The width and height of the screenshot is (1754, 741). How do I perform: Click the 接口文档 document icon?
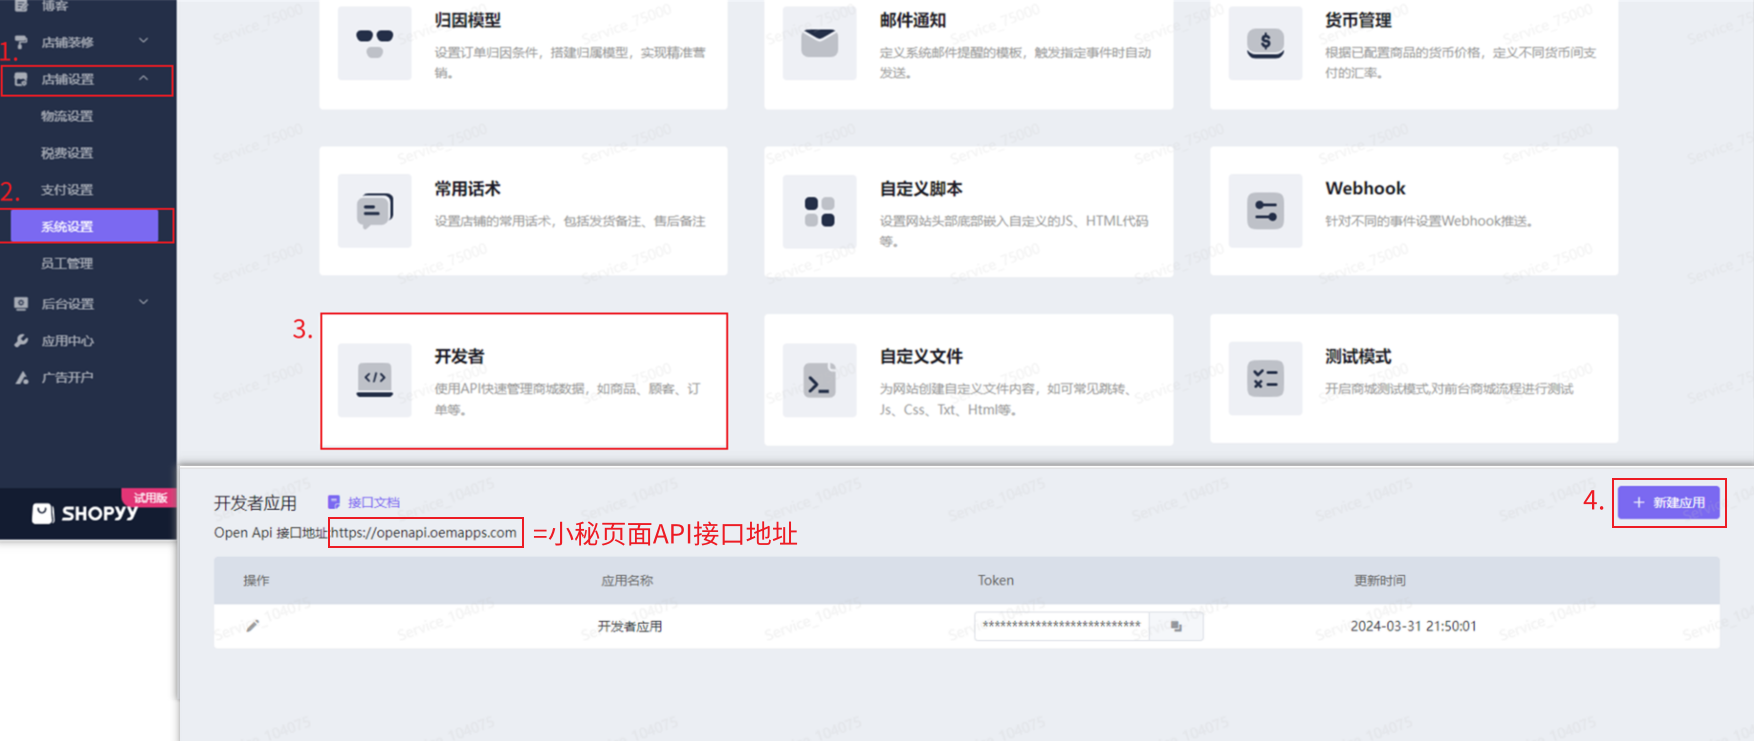click(334, 502)
